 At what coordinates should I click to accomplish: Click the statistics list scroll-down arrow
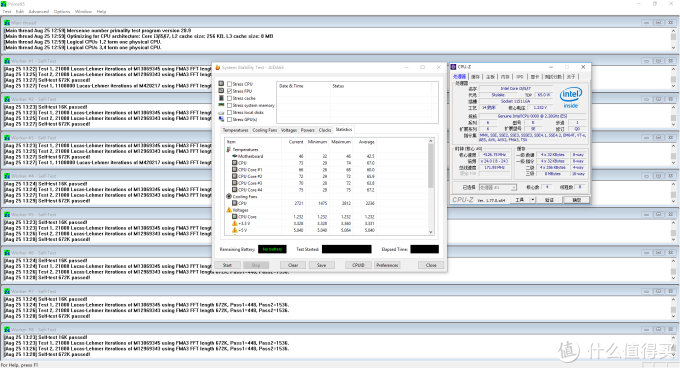pos(431,232)
